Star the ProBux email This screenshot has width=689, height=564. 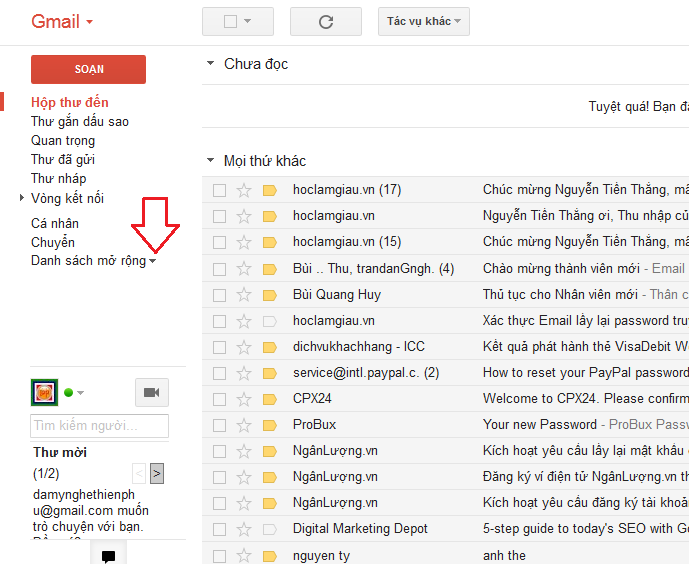coord(244,425)
